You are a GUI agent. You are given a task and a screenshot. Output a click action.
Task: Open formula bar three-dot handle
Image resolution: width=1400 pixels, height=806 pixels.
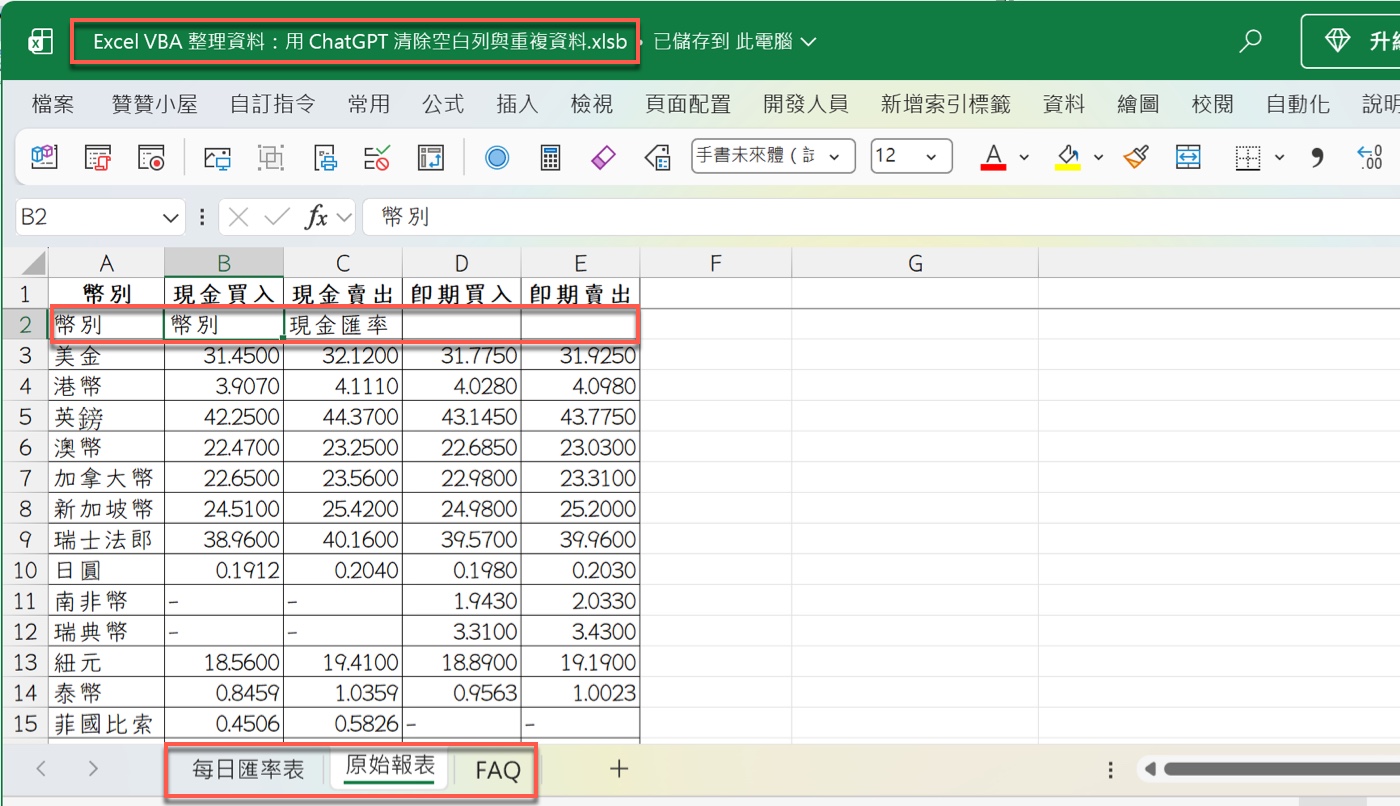[203, 216]
